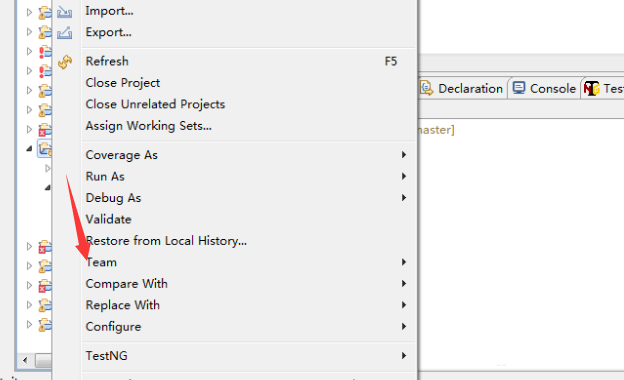Choose Assign Working Sets... entry
624x380 pixels.
click(x=148, y=126)
